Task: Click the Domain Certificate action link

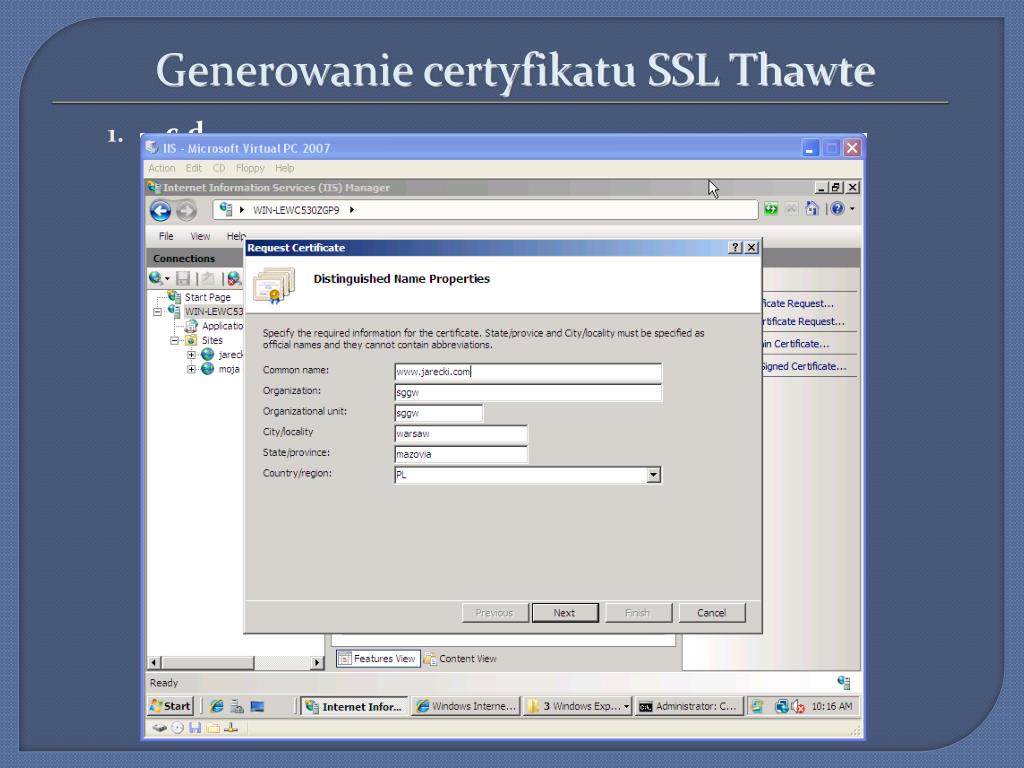Action: [795, 344]
